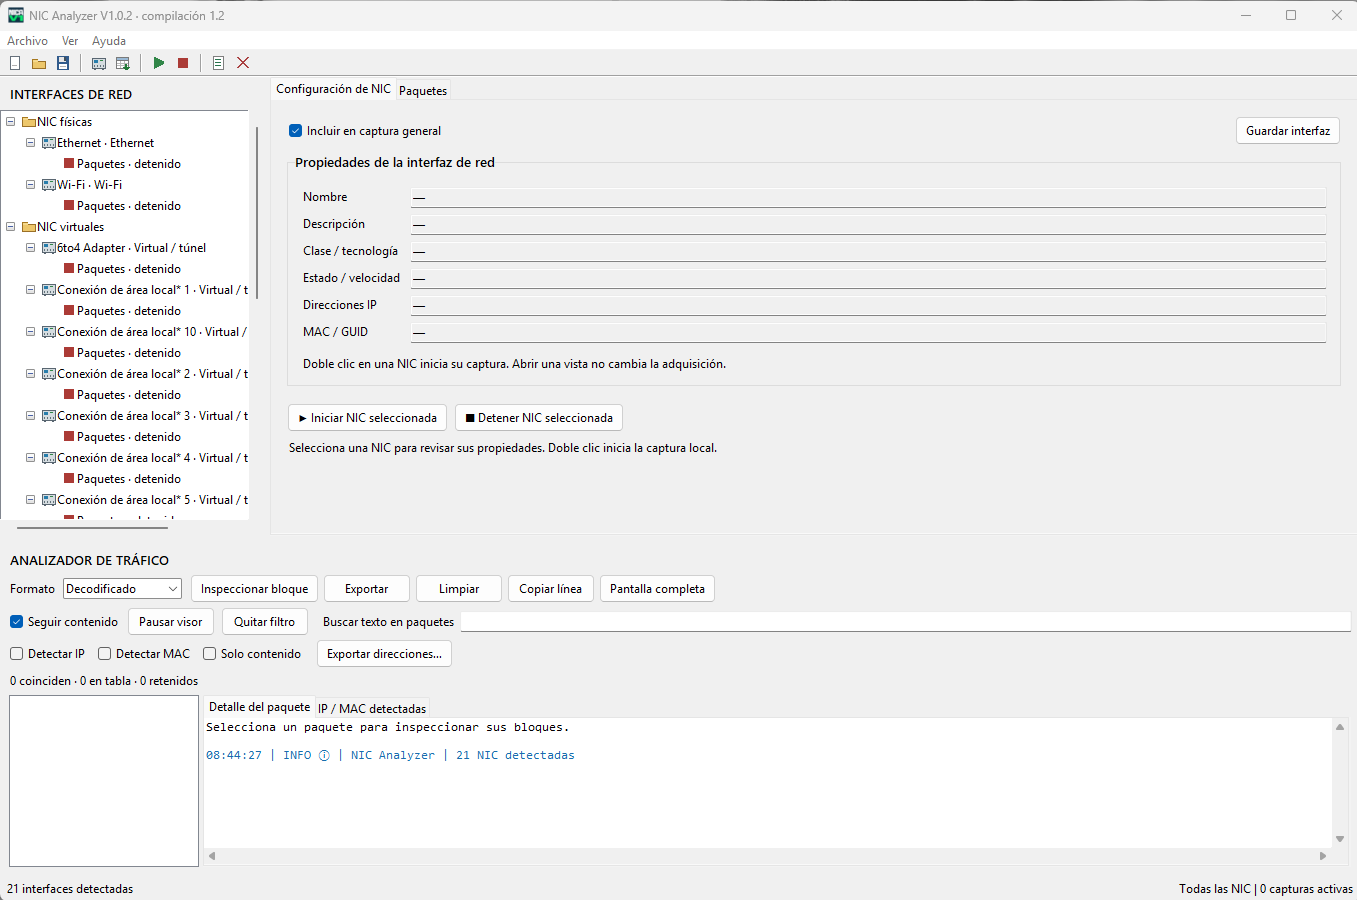Click the 6to4 Adapter icon in tree
Screen dimensions: 1357x900
point(49,248)
